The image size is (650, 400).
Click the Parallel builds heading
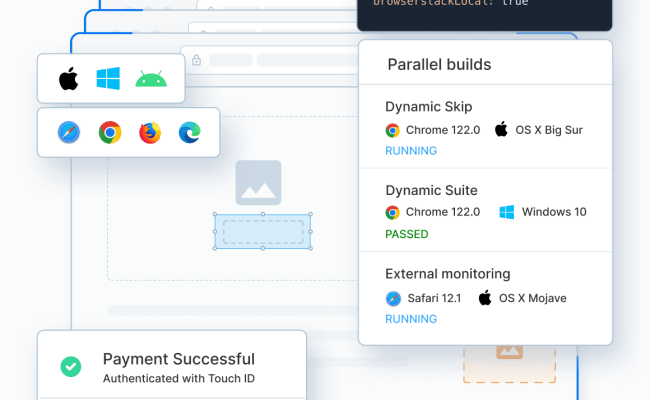click(439, 65)
